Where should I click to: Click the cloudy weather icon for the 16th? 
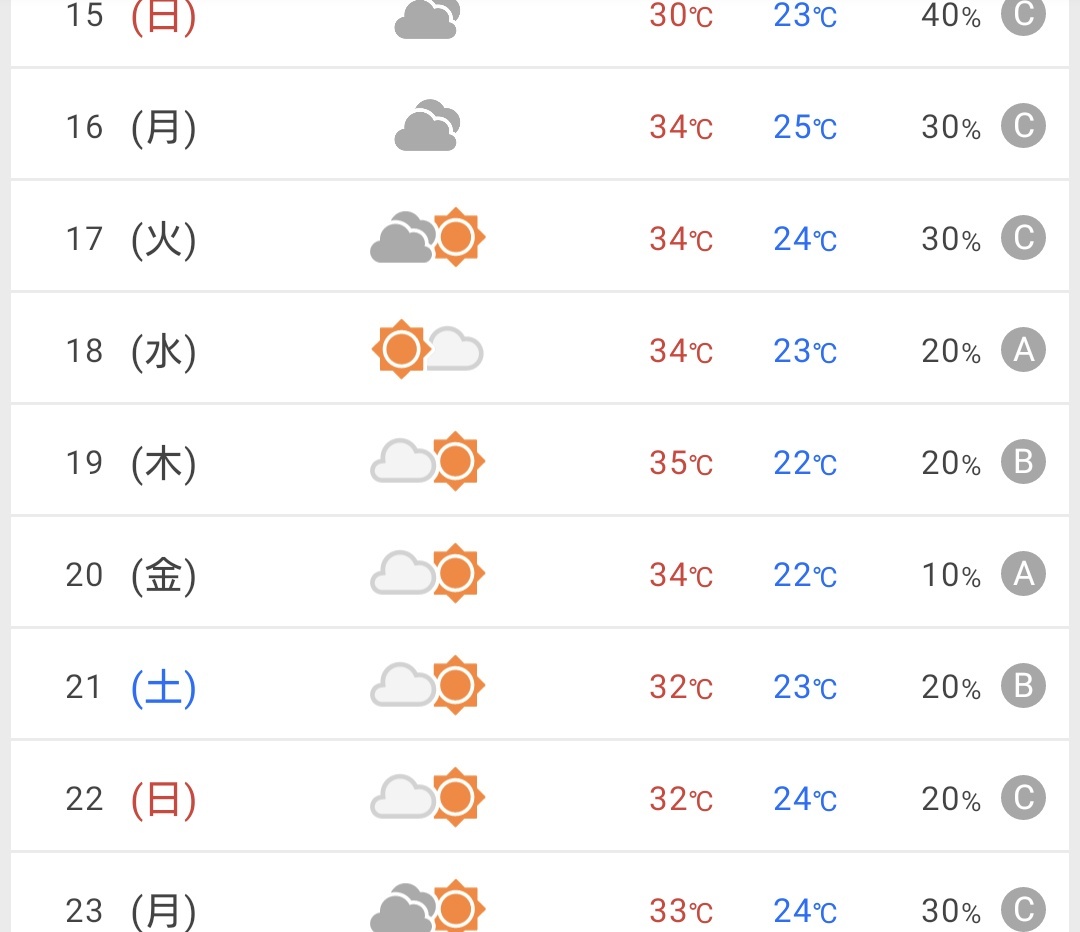coord(427,125)
